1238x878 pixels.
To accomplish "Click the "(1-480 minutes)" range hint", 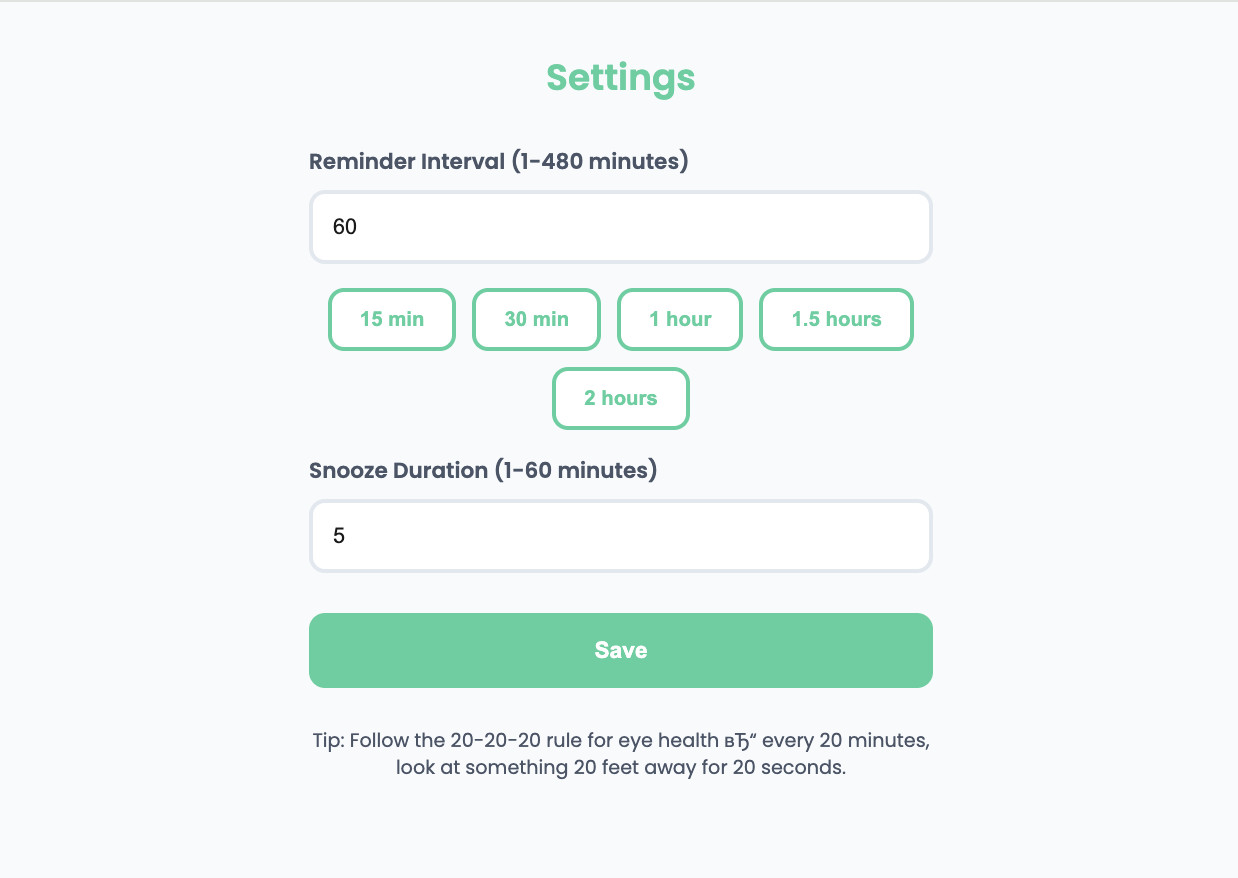I will coord(600,161).
